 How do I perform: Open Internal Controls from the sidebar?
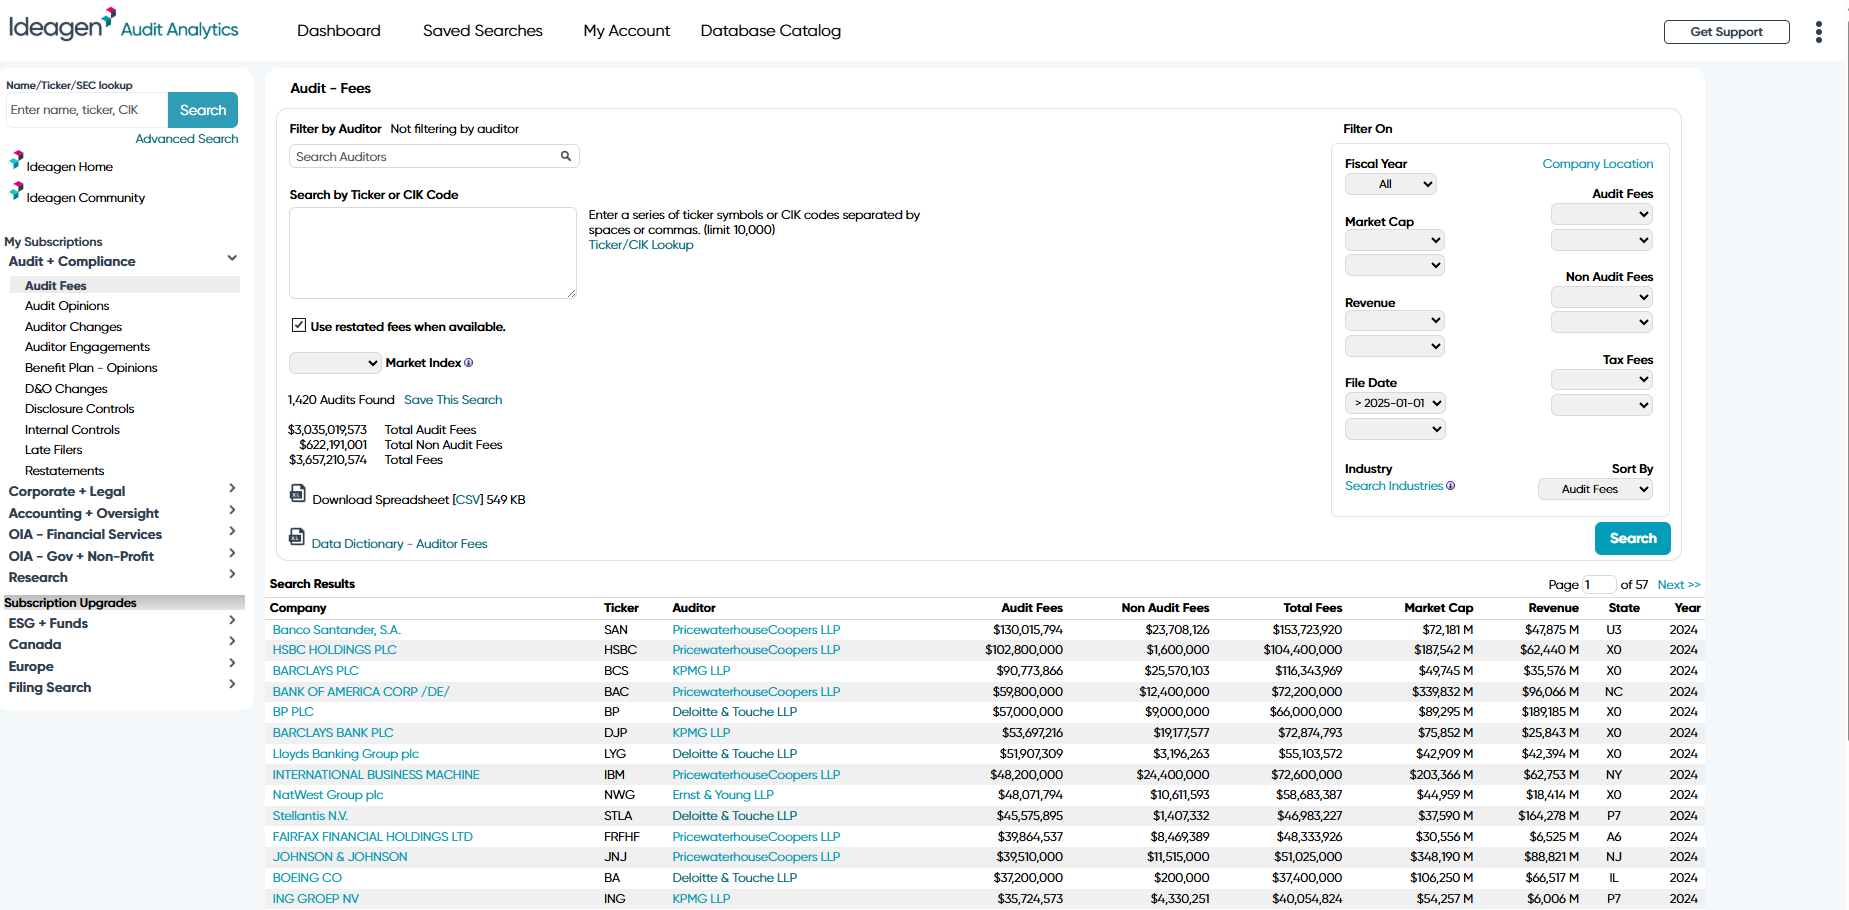coord(72,430)
